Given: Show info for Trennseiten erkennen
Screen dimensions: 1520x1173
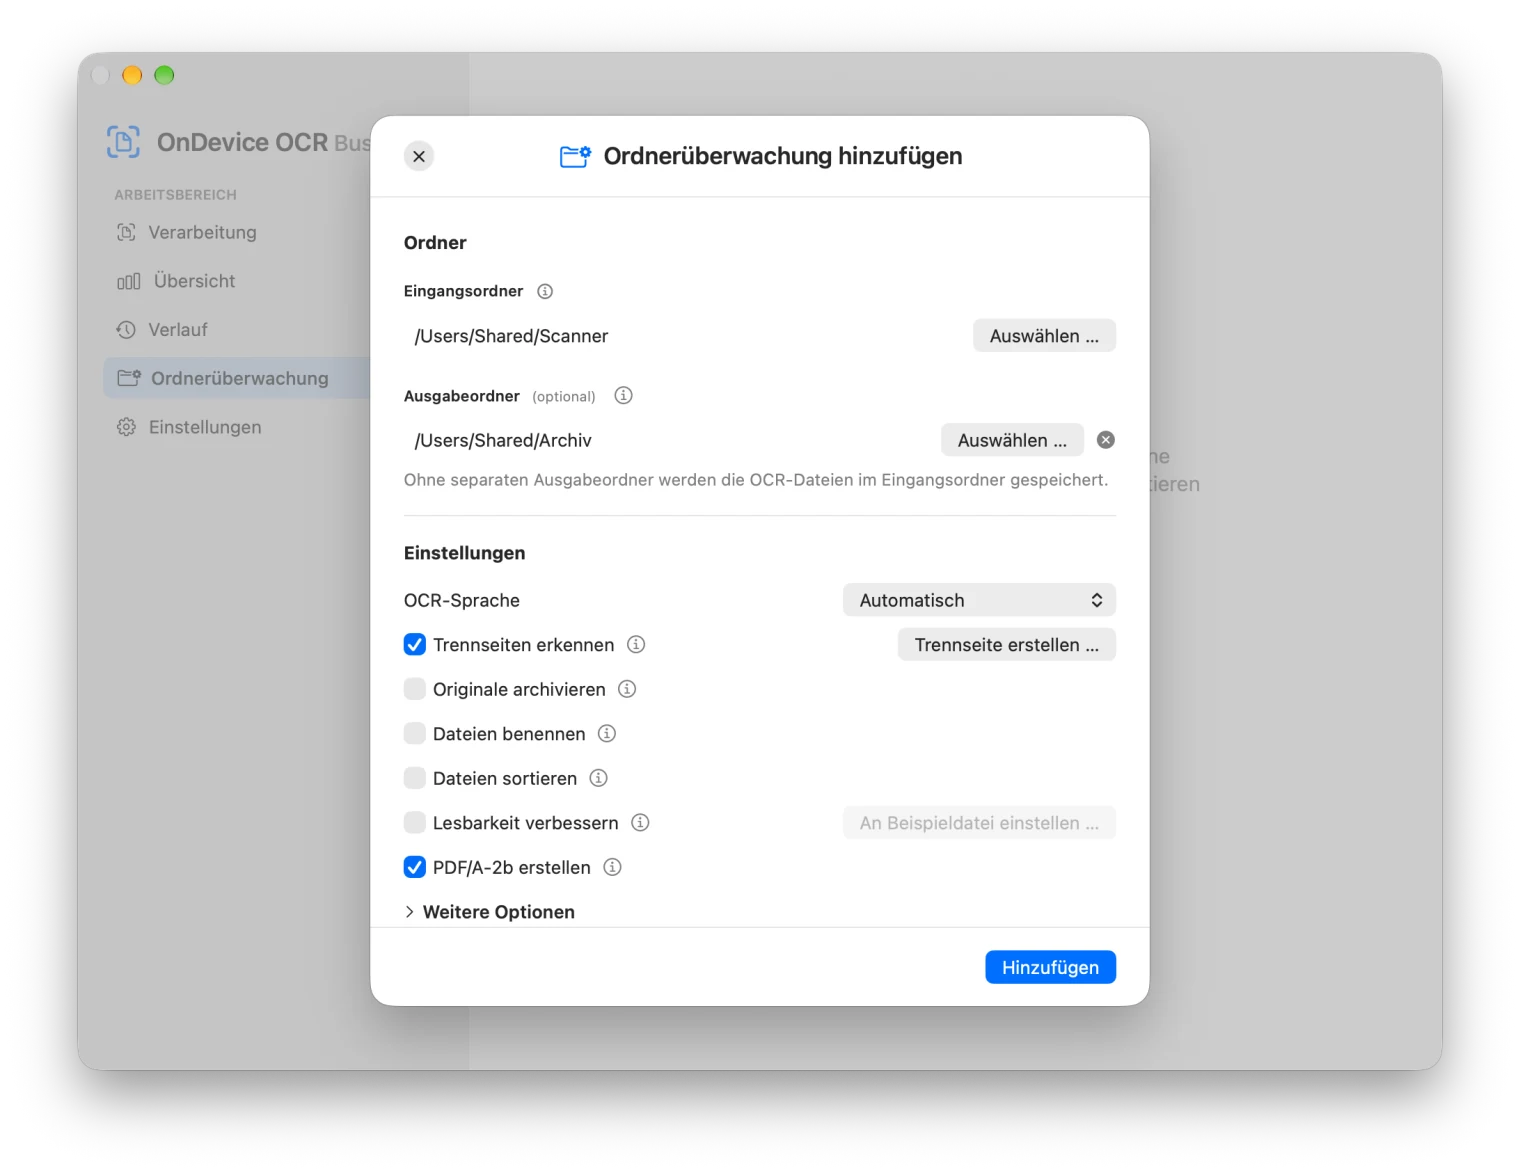Looking at the screenshot, I should (636, 644).
